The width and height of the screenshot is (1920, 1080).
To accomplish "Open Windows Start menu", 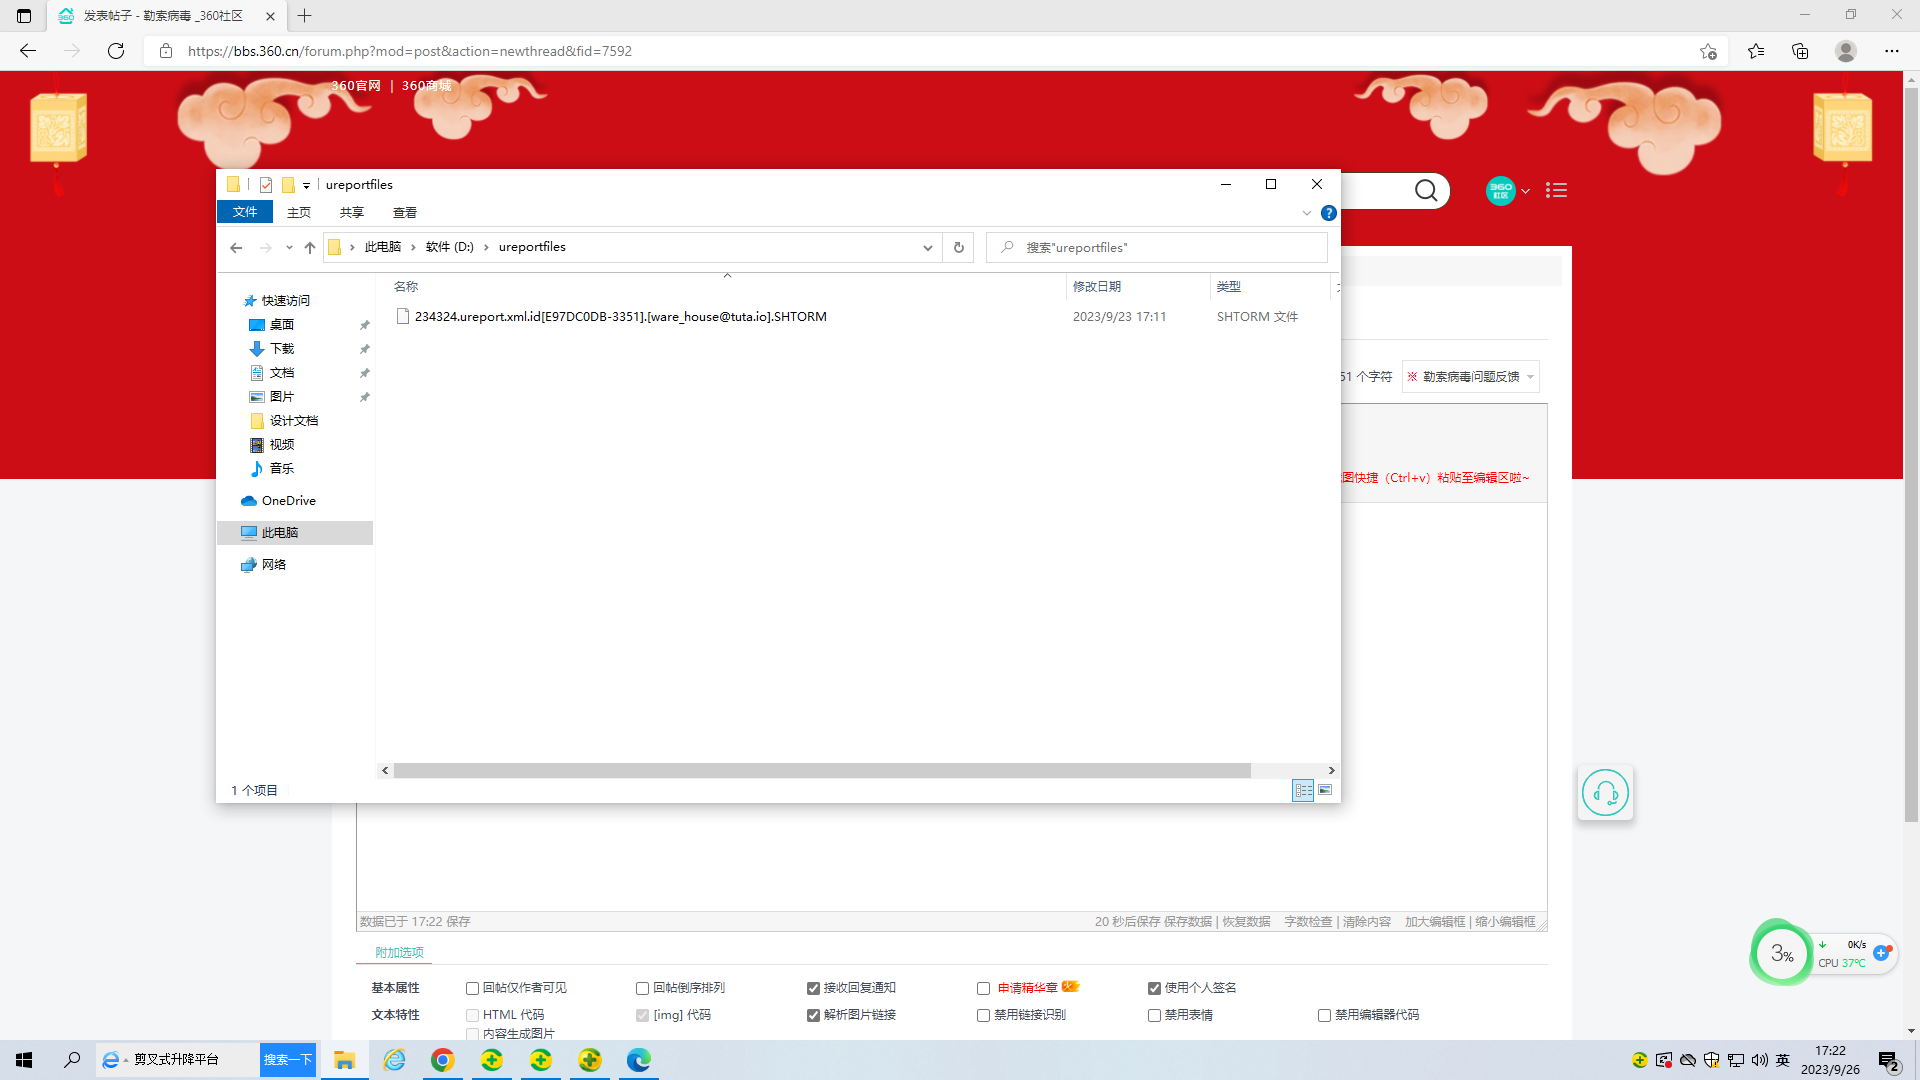I will 24,1060.
